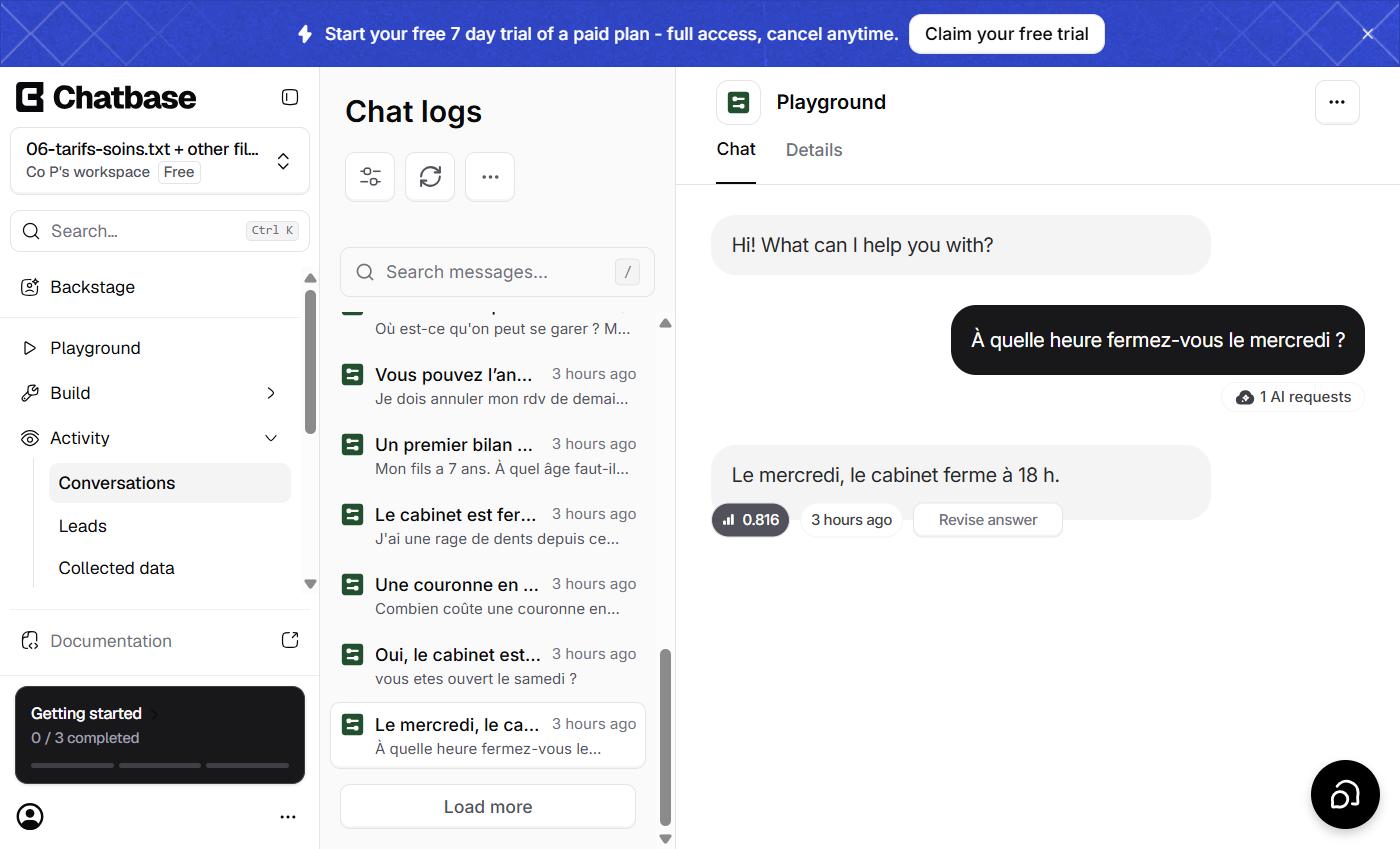The height and width of the screenshot is (849, 1400).
Task: Refresh the chat logs list
Action: (430, 177)
